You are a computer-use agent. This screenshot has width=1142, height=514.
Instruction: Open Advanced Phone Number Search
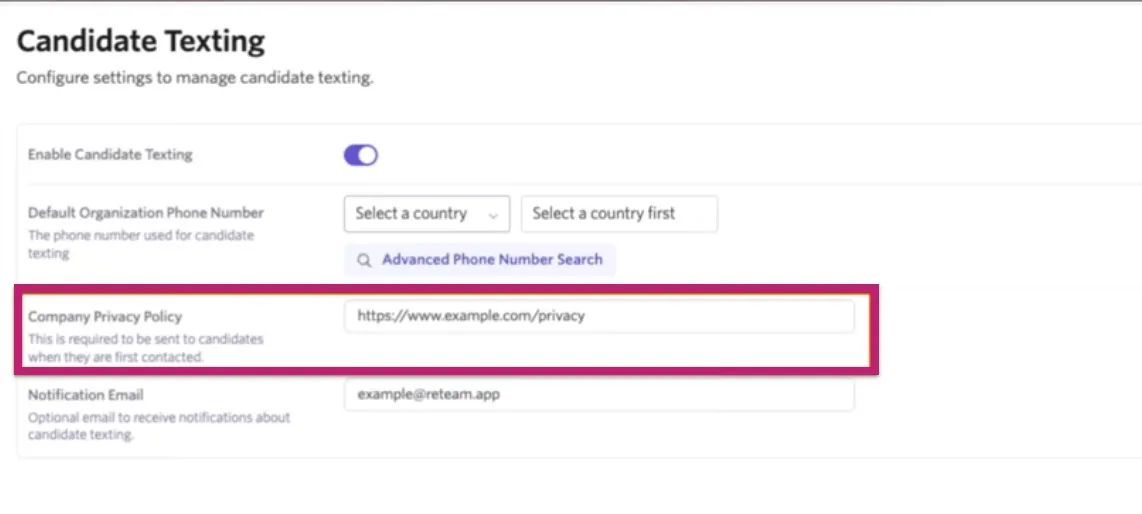480,260
